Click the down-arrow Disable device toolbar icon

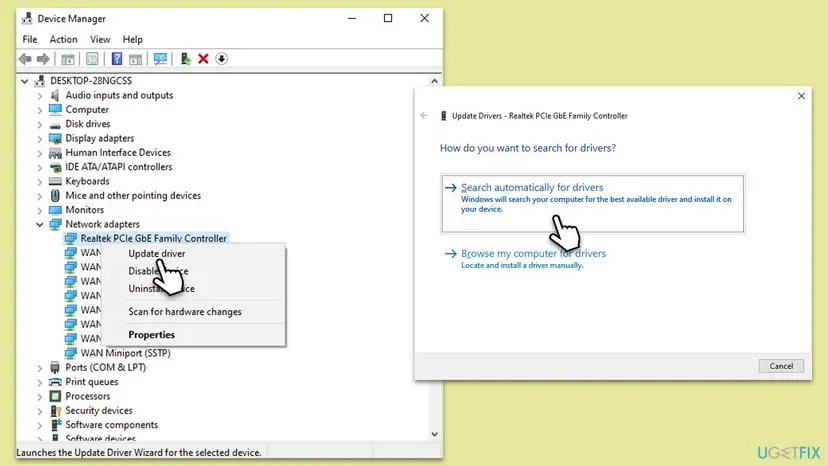(x=222, y=59)
